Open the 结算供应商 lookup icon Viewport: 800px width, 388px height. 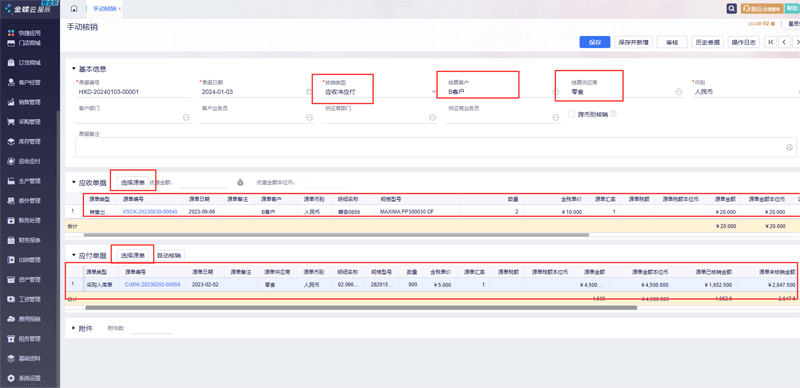(x=679, y=92)
